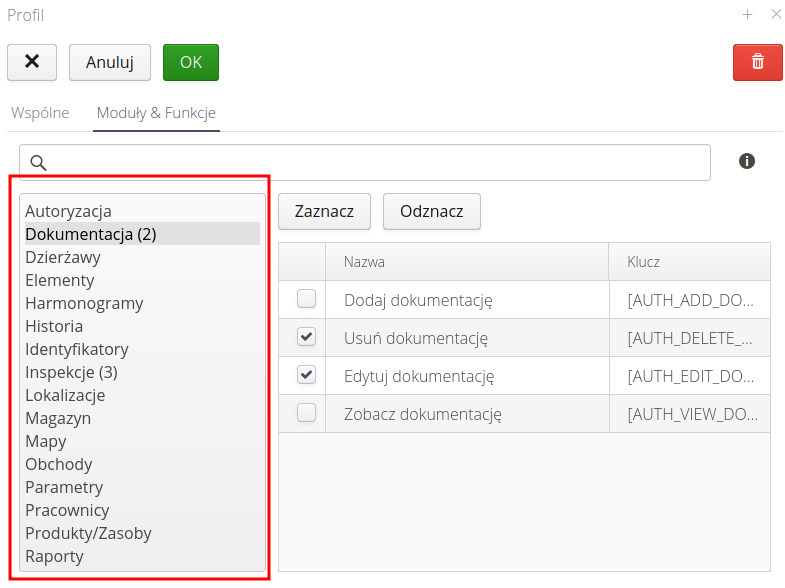Switch to the Wspólne tab
This screenshot has width=785, height=588.
click(x=40, y=113)
